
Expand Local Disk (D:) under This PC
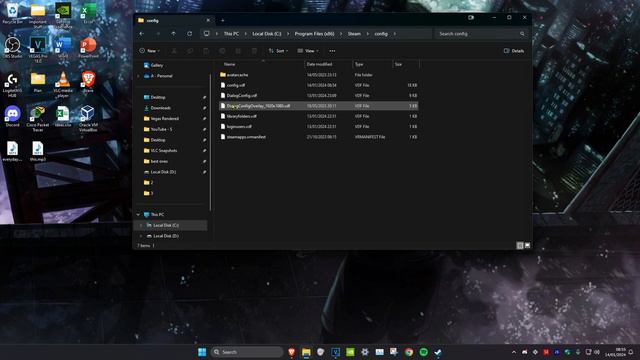tap(141, 236)
